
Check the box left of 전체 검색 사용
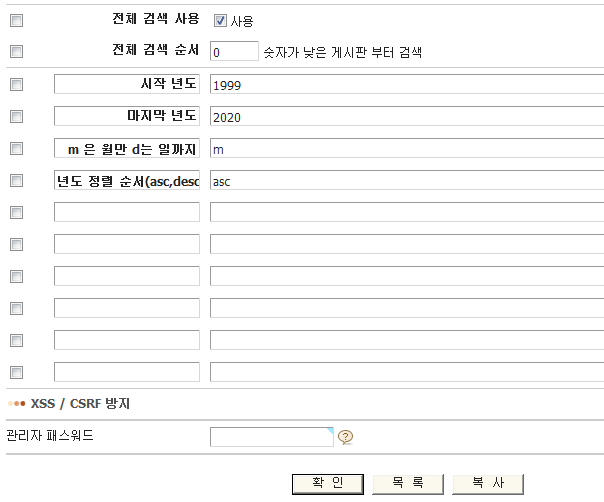click(16, 20)
